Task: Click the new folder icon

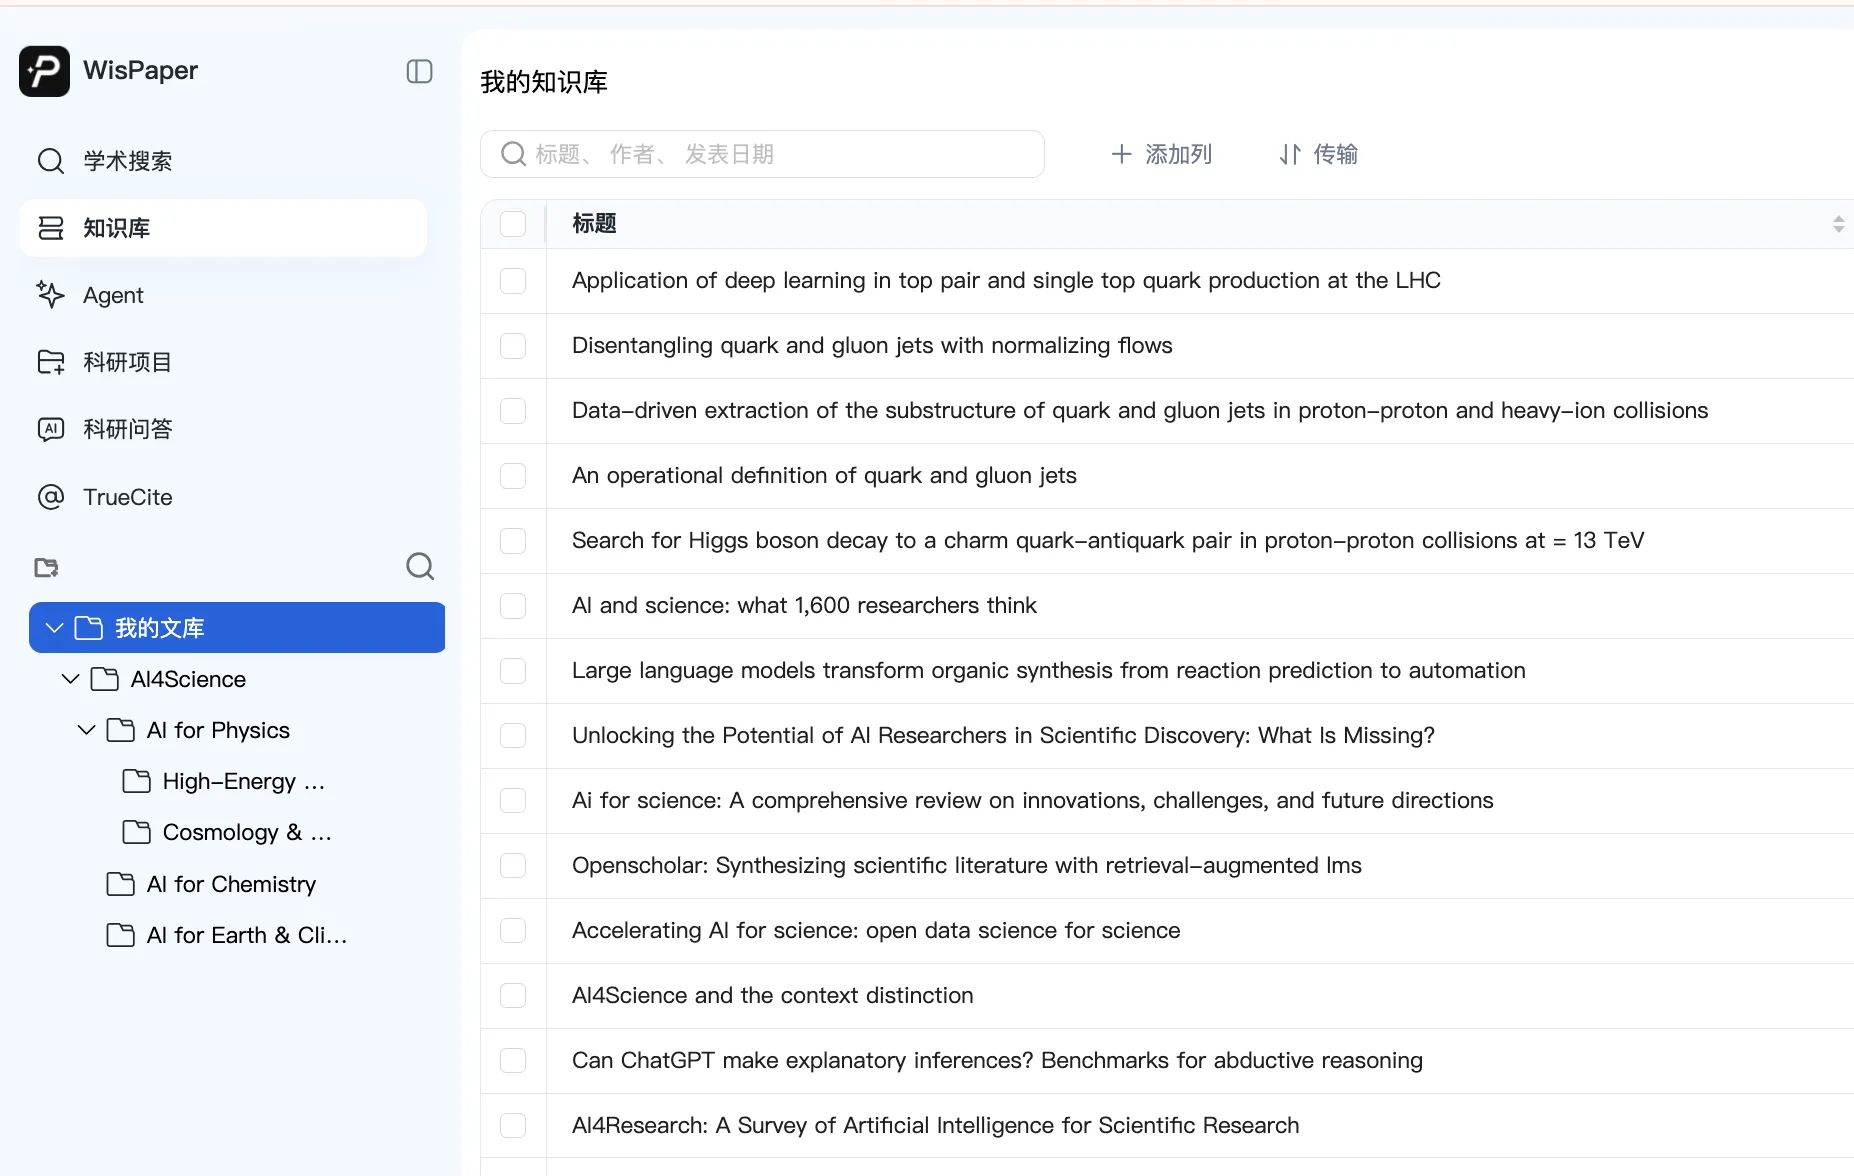Action: 47,568
